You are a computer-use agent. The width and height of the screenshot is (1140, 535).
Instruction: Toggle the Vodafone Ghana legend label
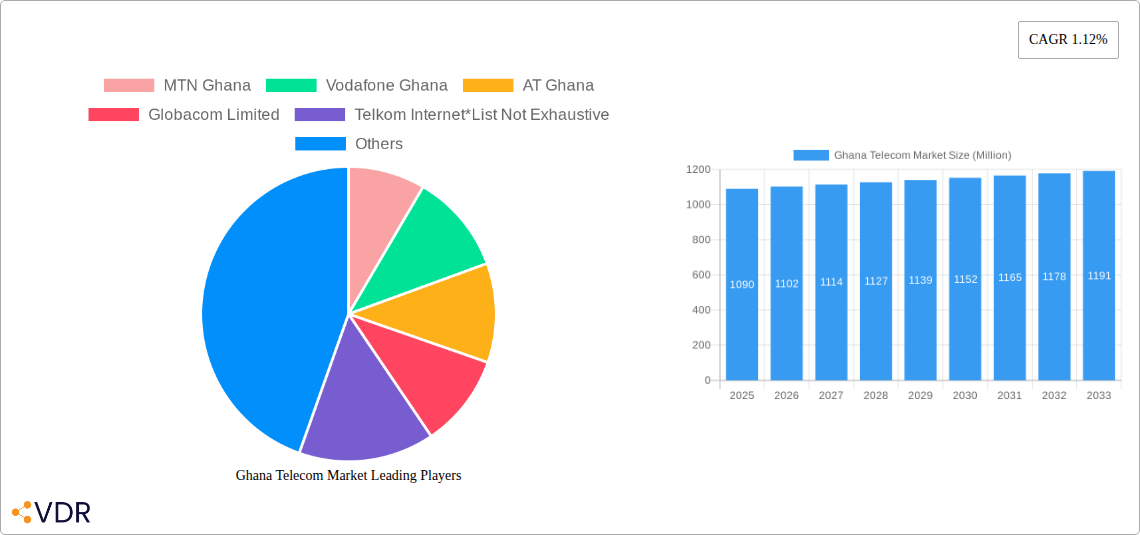(387, 86)
